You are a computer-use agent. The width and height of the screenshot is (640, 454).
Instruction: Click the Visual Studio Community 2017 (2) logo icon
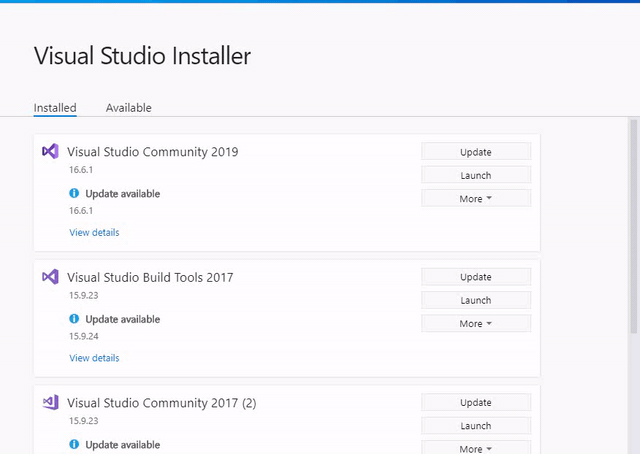coord(51,403)
